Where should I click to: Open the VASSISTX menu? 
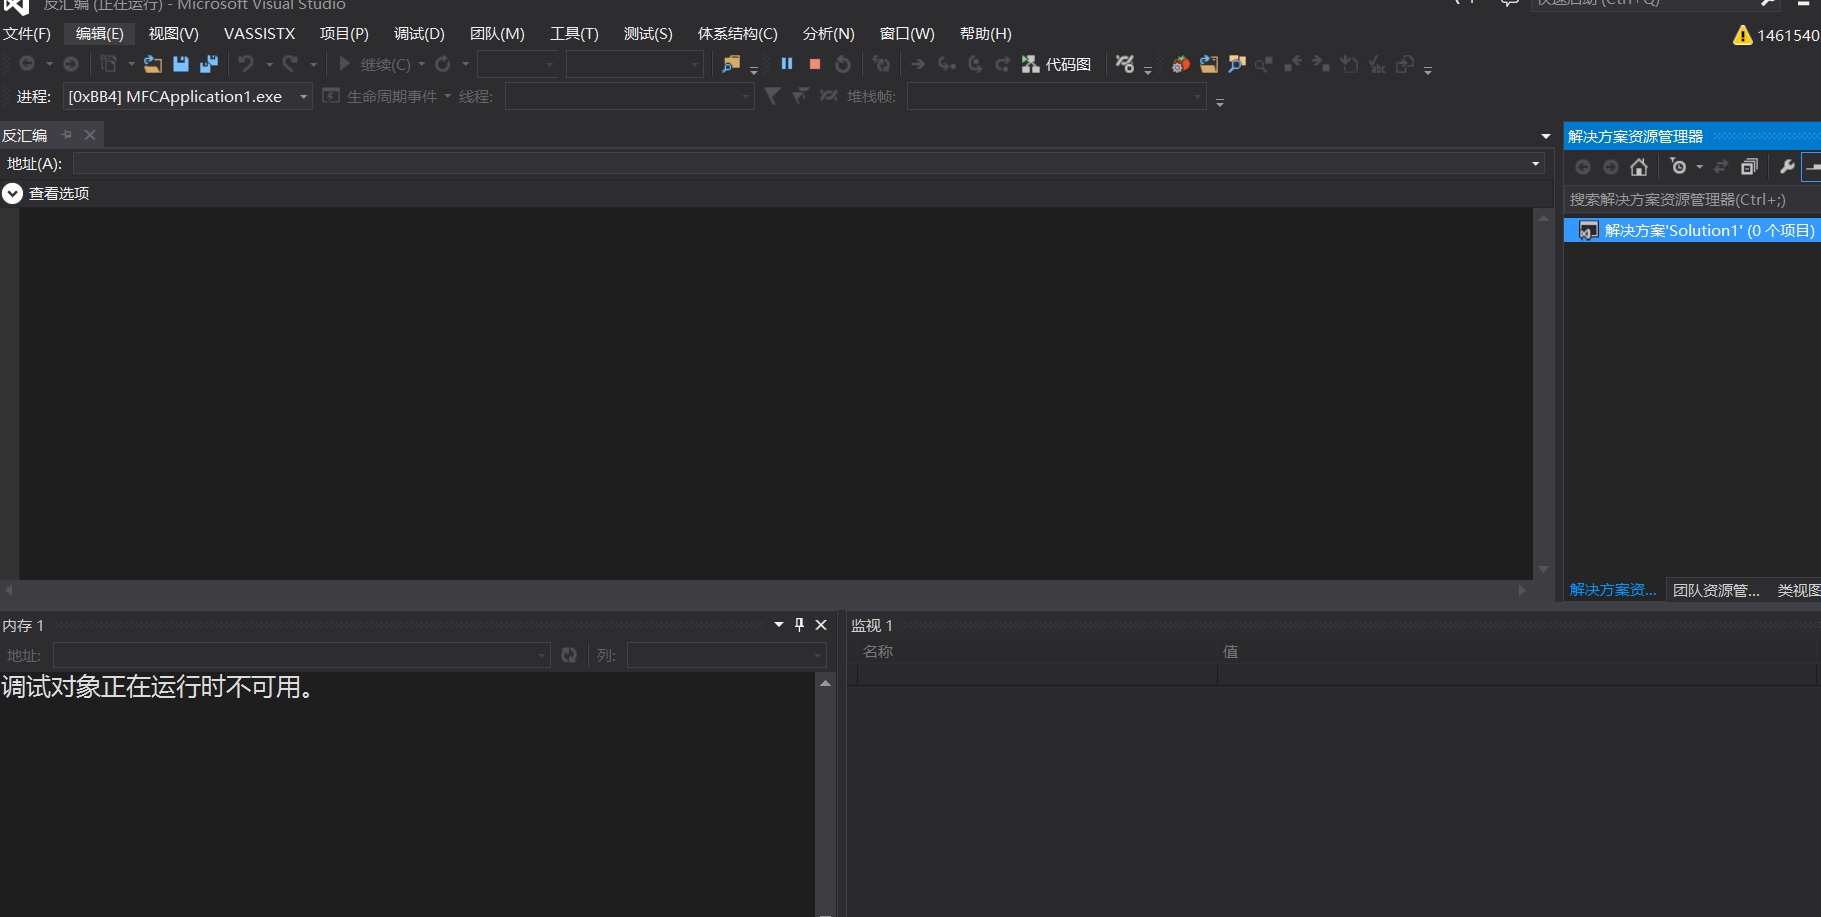tap(260, 34)
